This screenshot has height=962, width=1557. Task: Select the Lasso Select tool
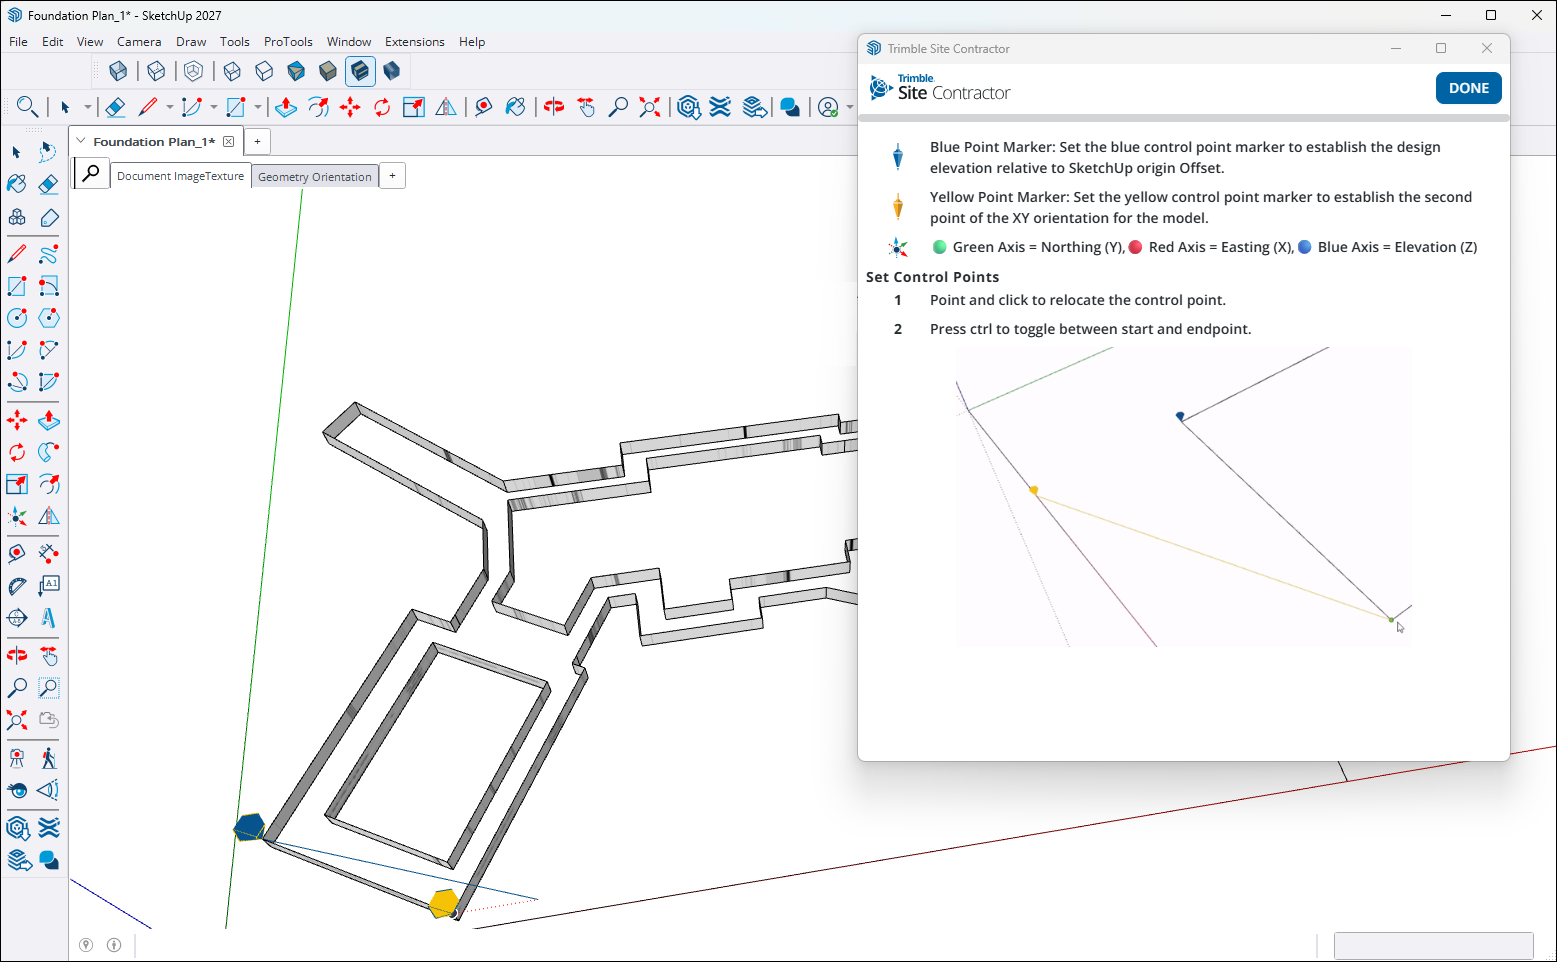(48, 152)
